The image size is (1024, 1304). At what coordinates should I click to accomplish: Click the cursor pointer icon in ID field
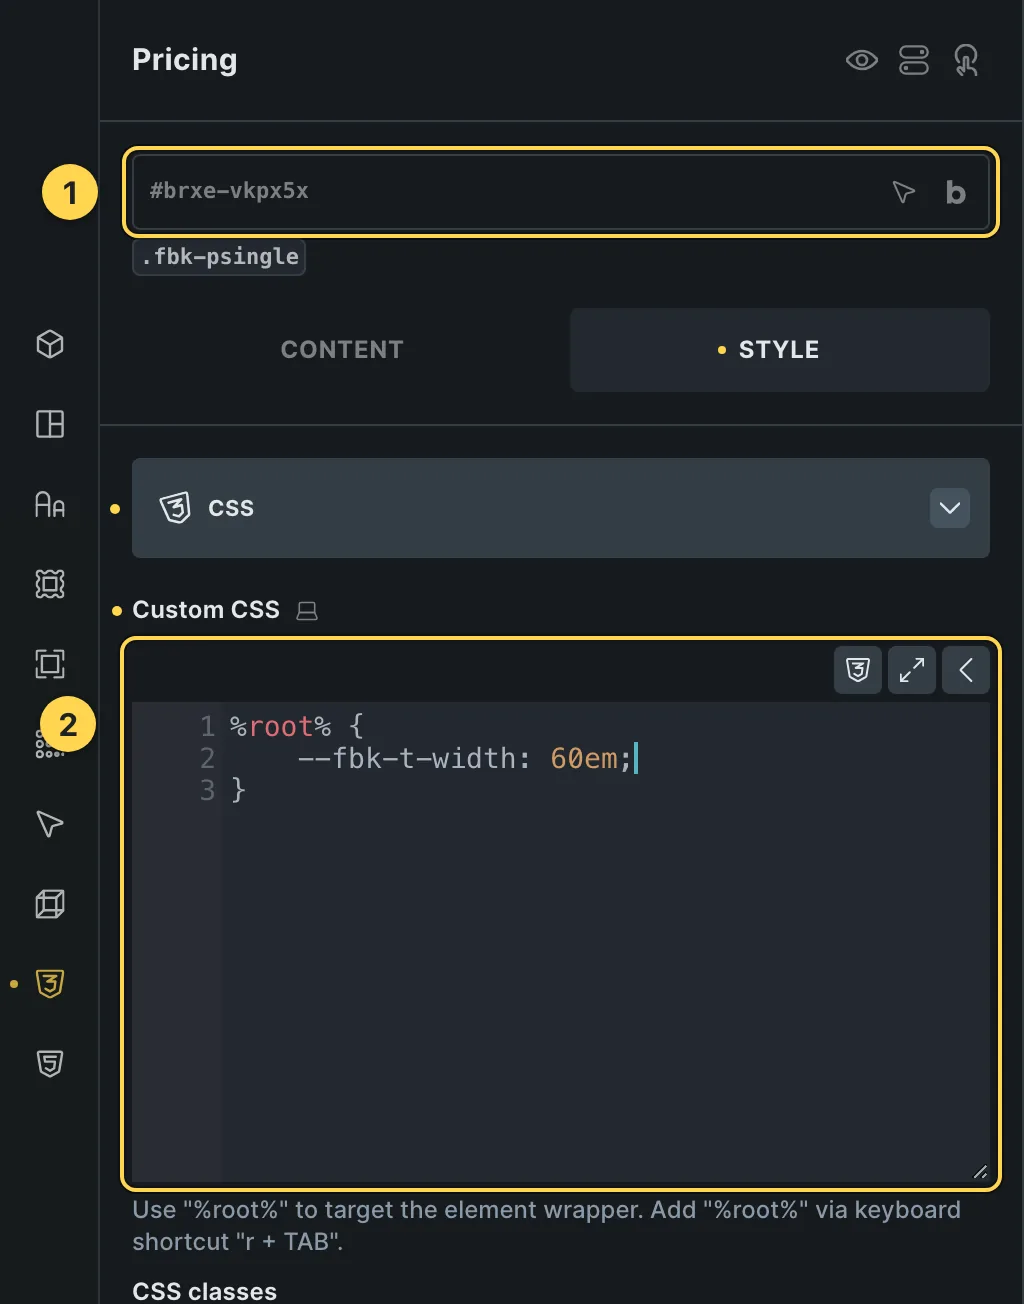pos(903,192)
